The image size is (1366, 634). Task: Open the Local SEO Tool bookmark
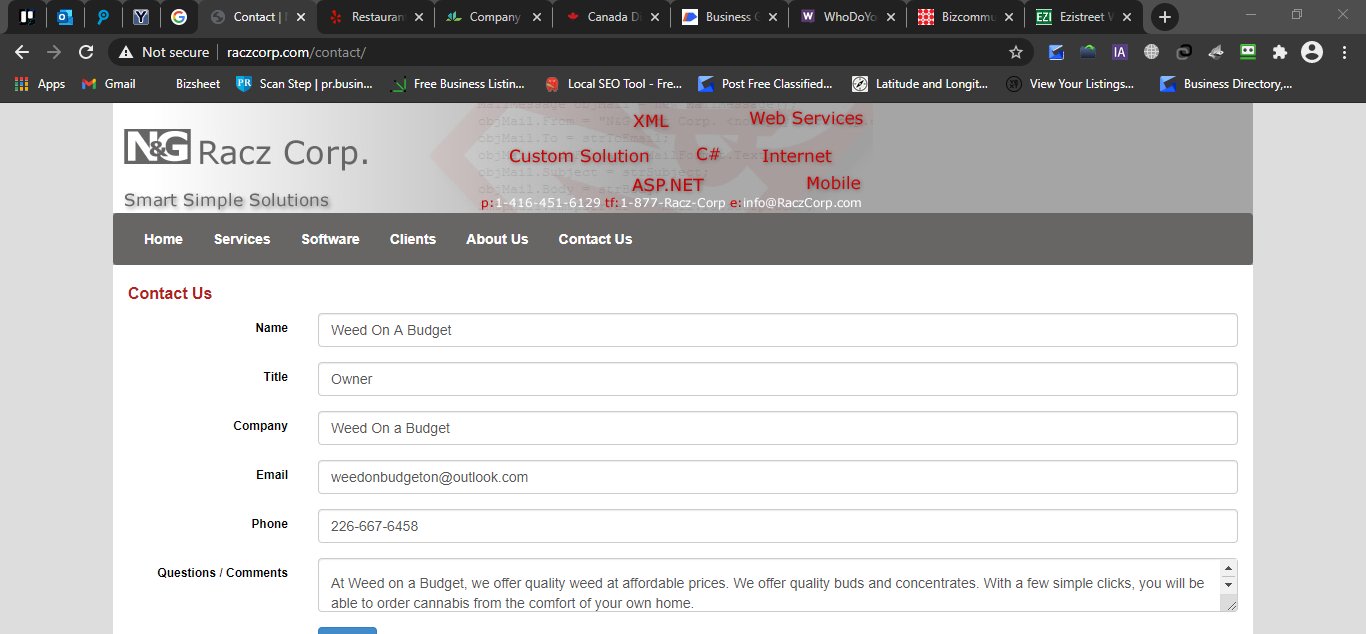click(x=613, y=84)
